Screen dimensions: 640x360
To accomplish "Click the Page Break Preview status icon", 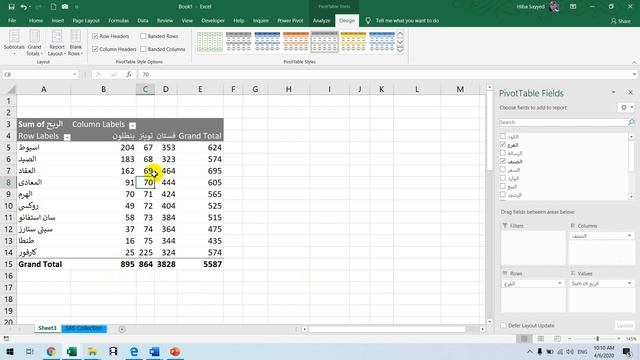I will [x=557, y=339].
